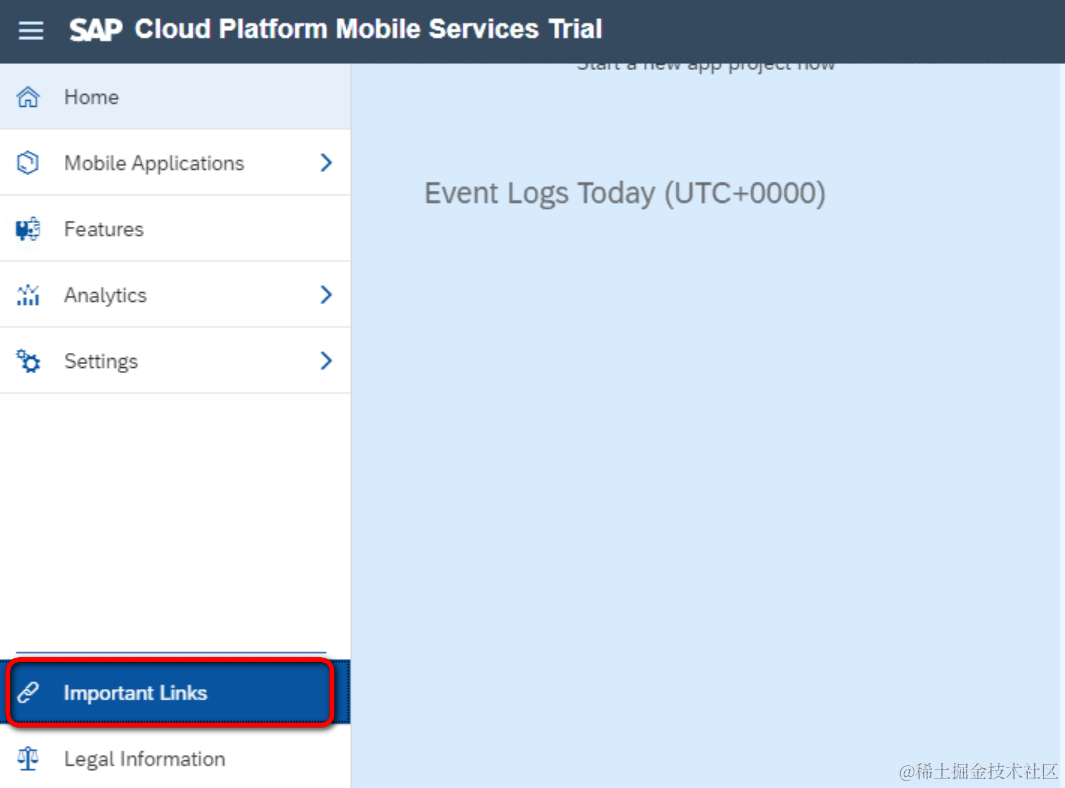Click the Event Logs Today (UTC+0000) heading

pos(625,194)
